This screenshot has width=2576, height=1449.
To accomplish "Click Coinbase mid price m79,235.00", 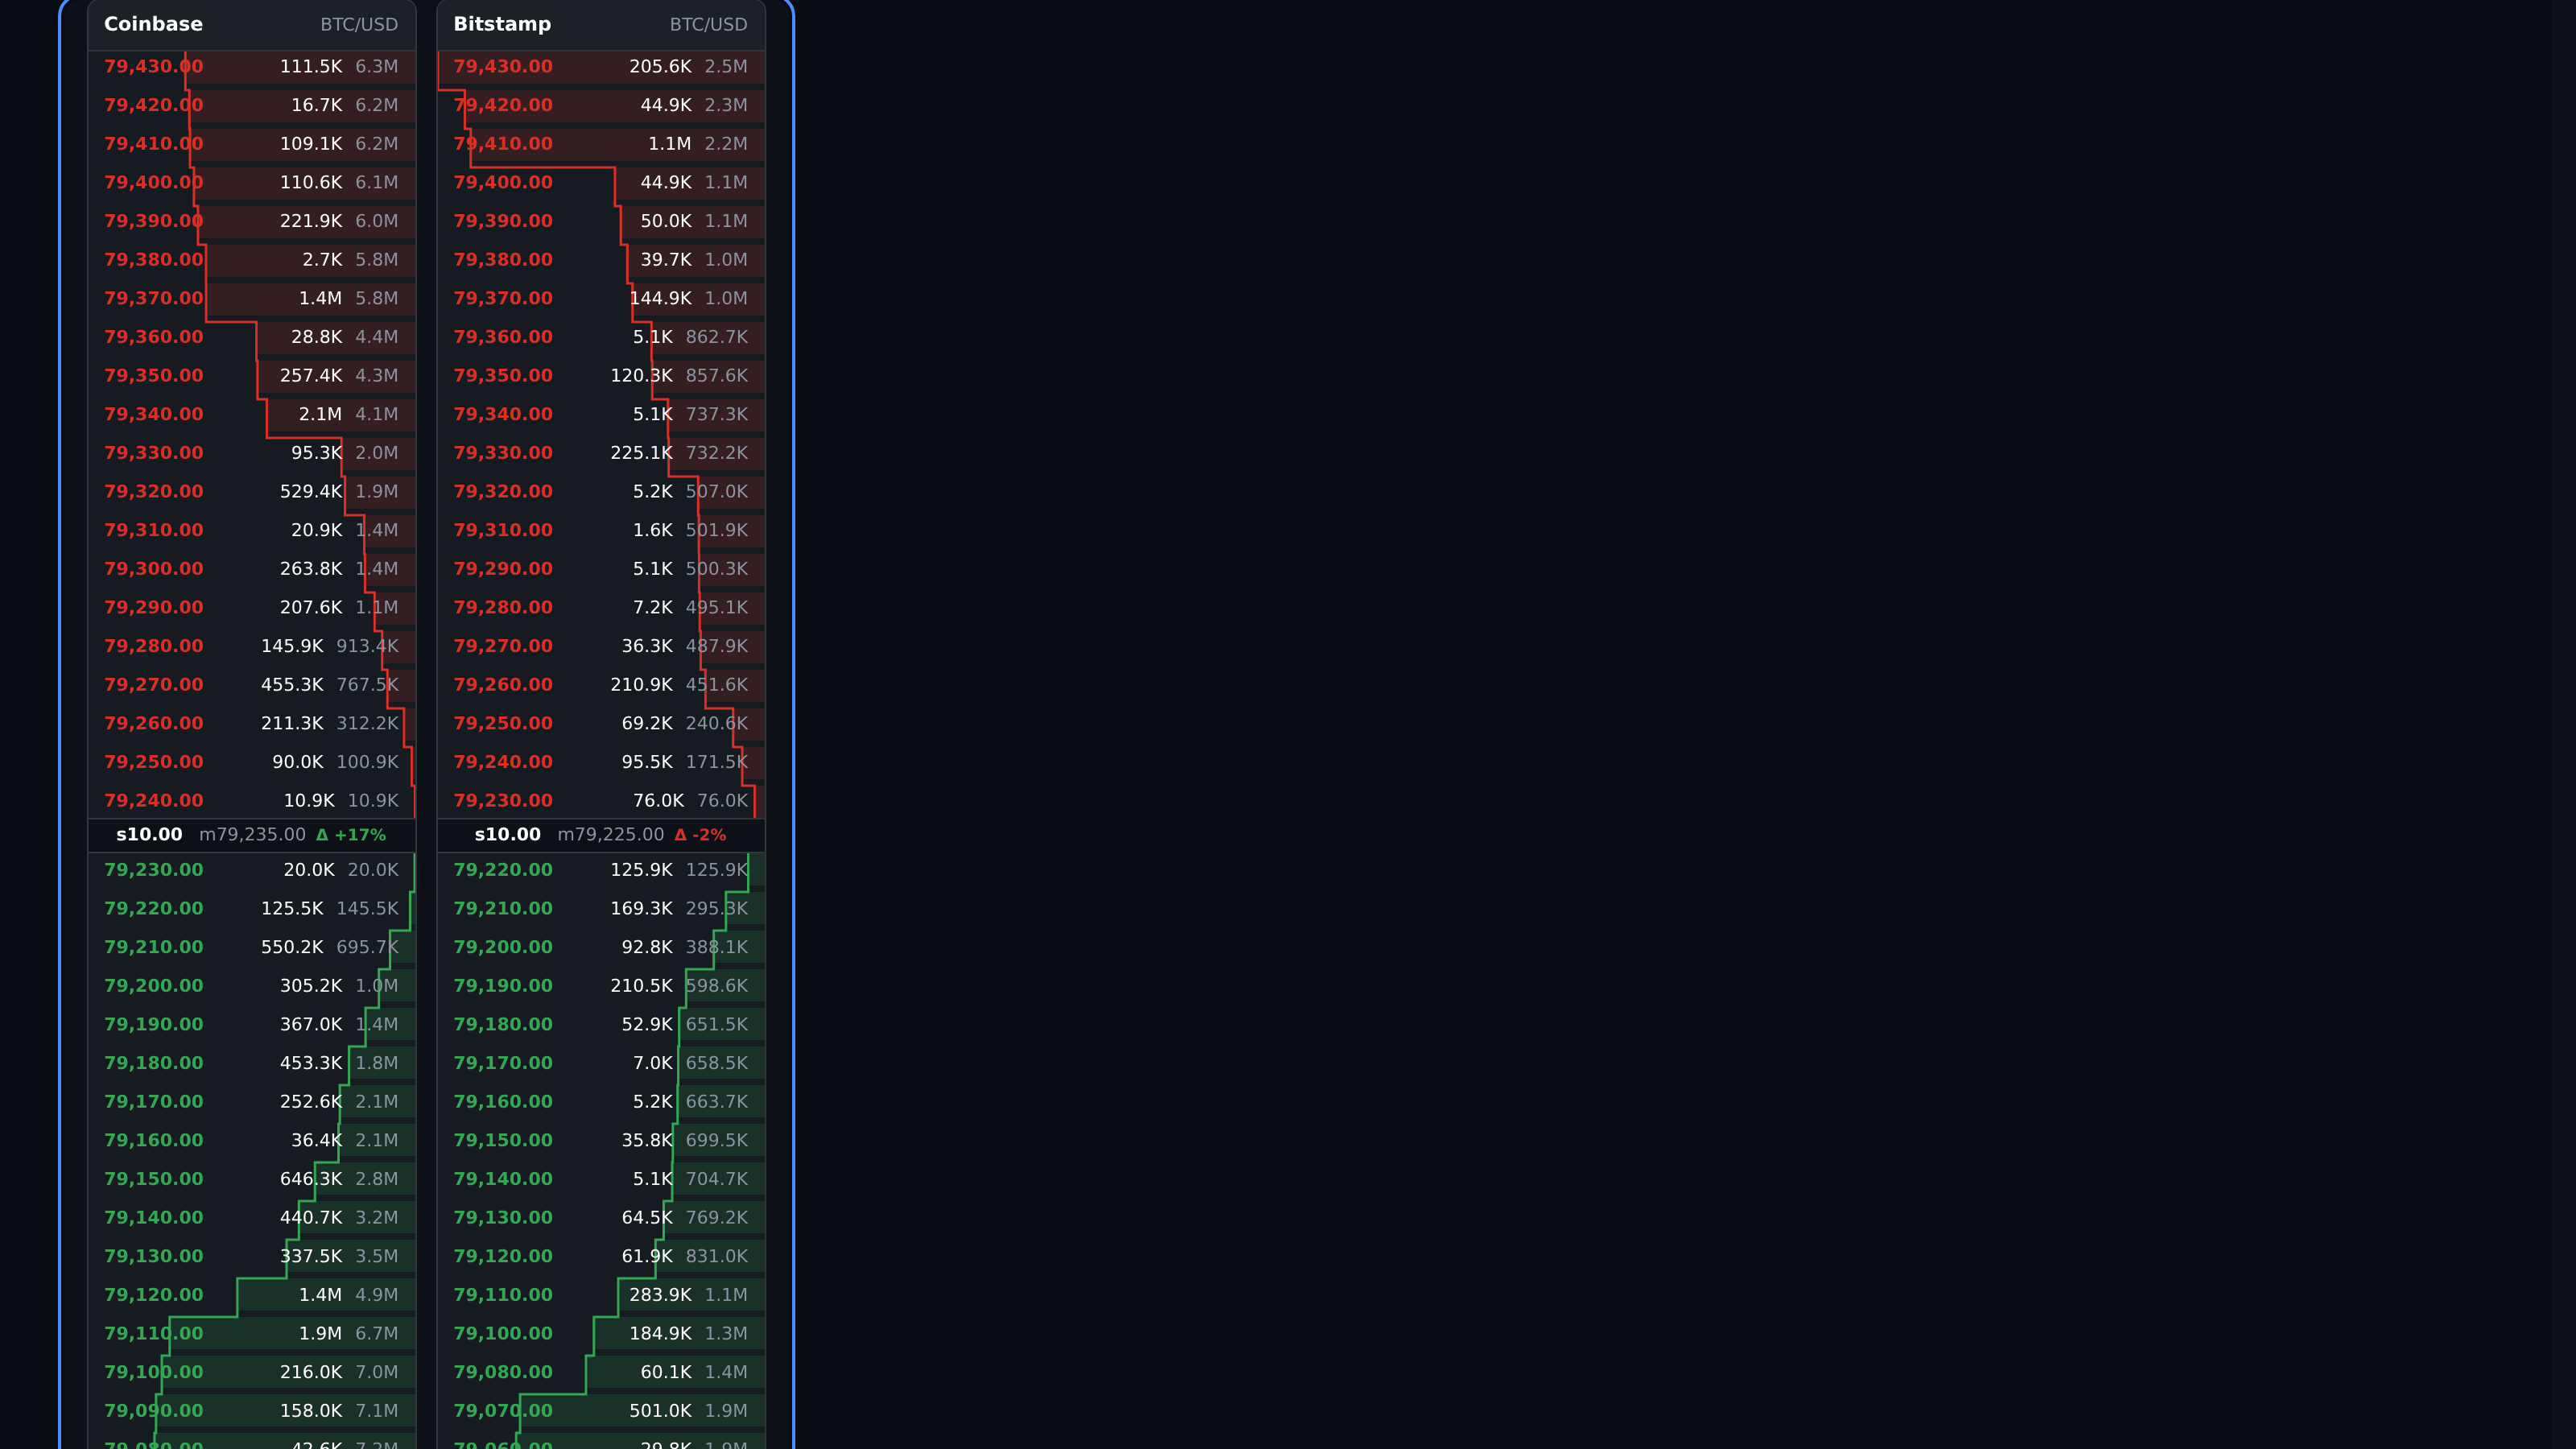I will pyautogui.click(x=252, y=834).
